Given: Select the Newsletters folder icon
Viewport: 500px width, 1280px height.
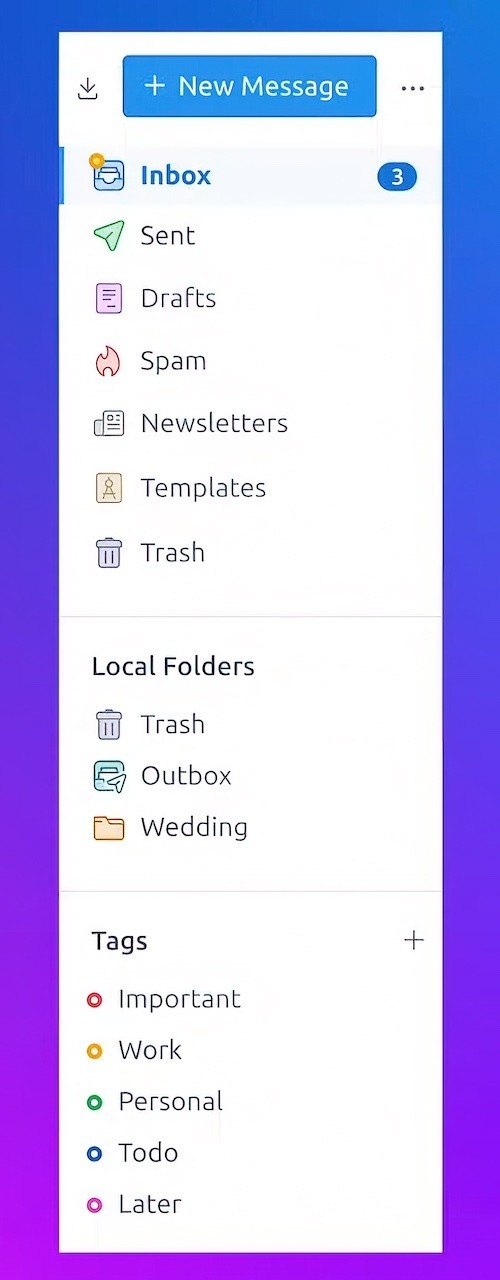Looking at the screenshot, I should (x=108, y=424).
